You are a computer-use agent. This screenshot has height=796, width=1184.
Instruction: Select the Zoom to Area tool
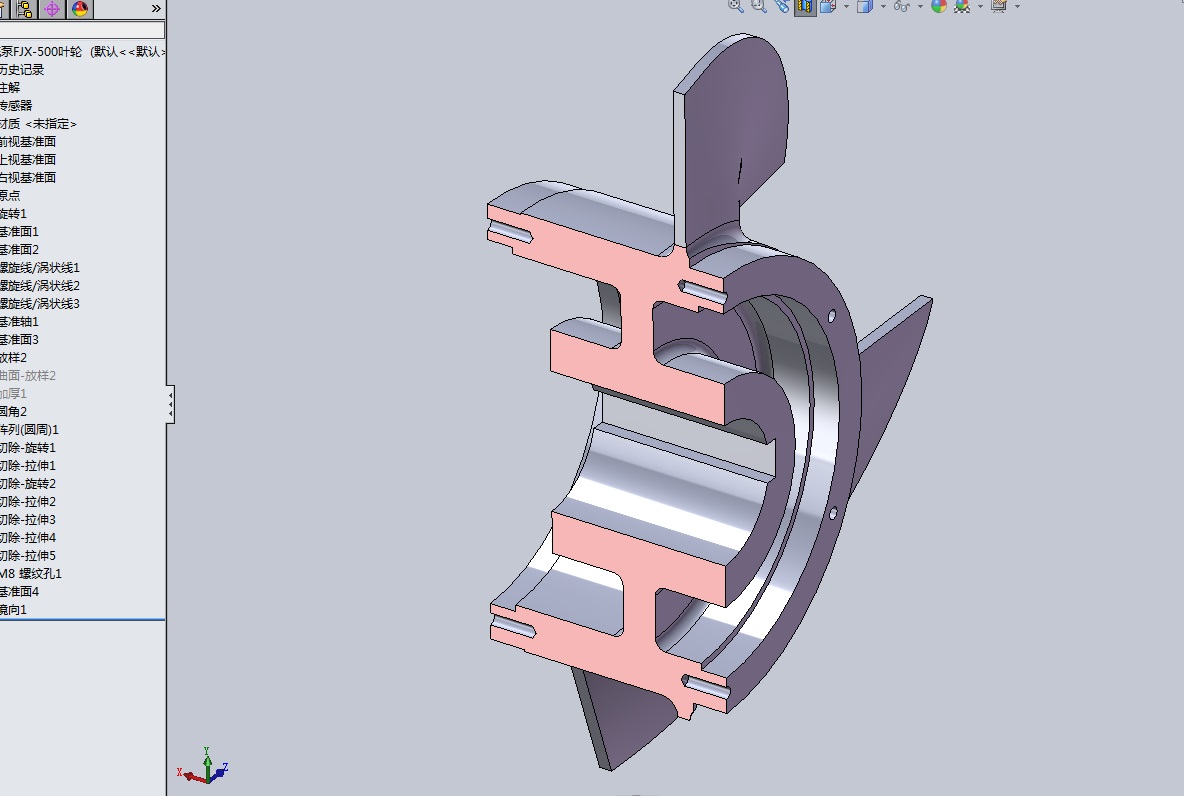[758, 6]
